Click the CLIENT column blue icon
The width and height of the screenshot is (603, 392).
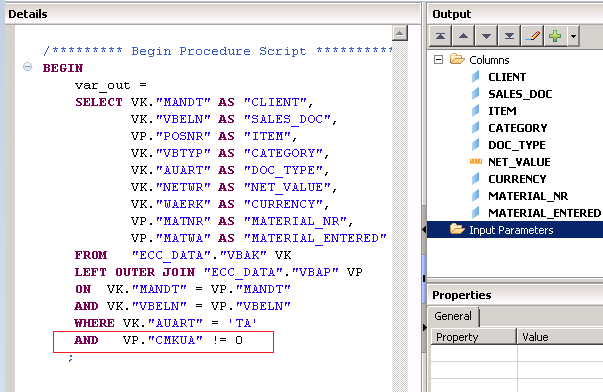coord(476,77)
